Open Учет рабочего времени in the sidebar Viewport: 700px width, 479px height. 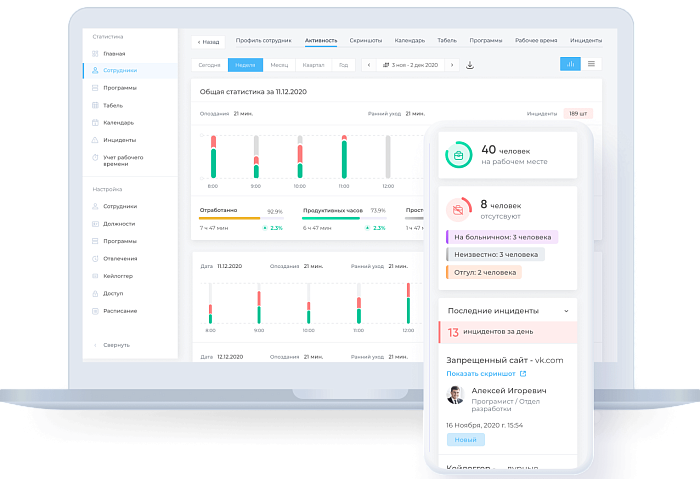pos(123,162)
